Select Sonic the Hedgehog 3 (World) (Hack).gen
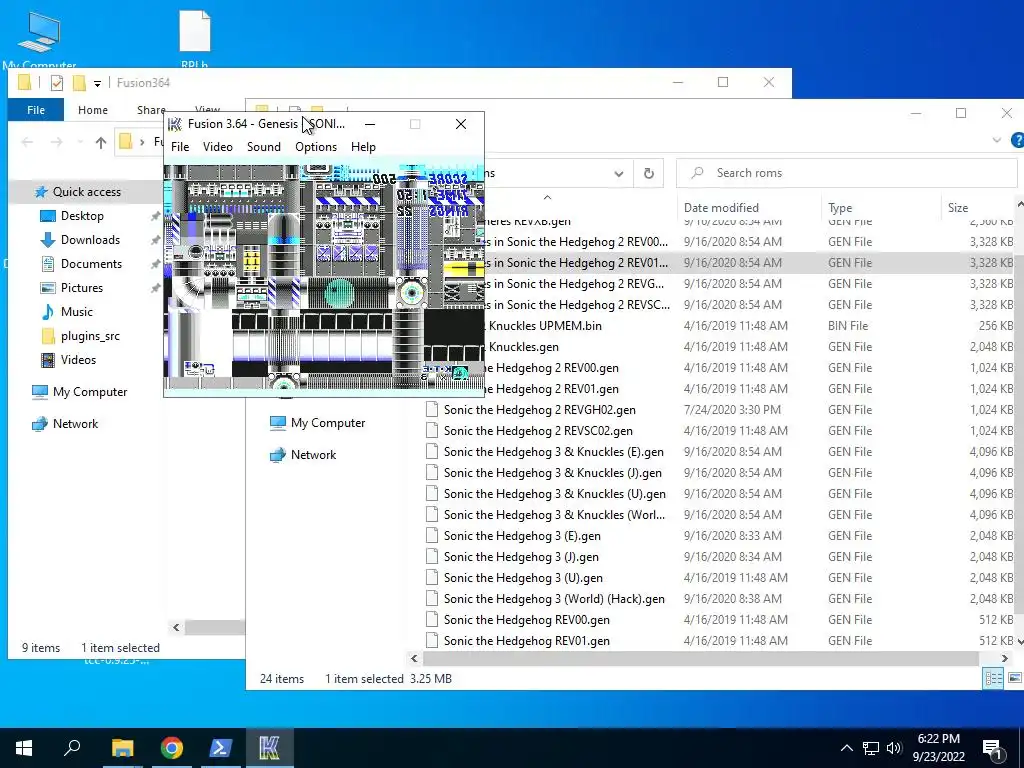 554,599
